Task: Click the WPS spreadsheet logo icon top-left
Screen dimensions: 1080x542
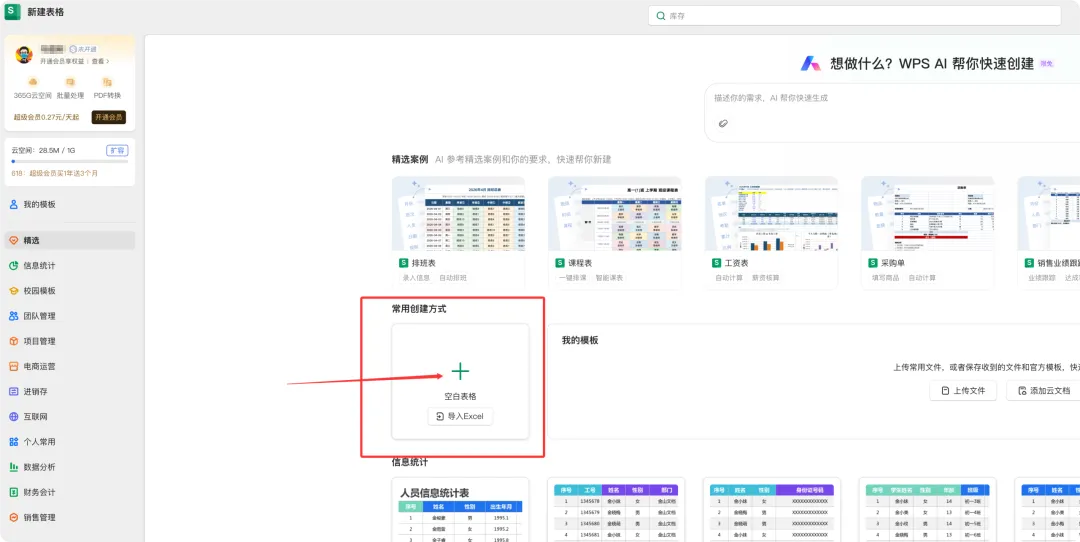Action: coord(13,12)
